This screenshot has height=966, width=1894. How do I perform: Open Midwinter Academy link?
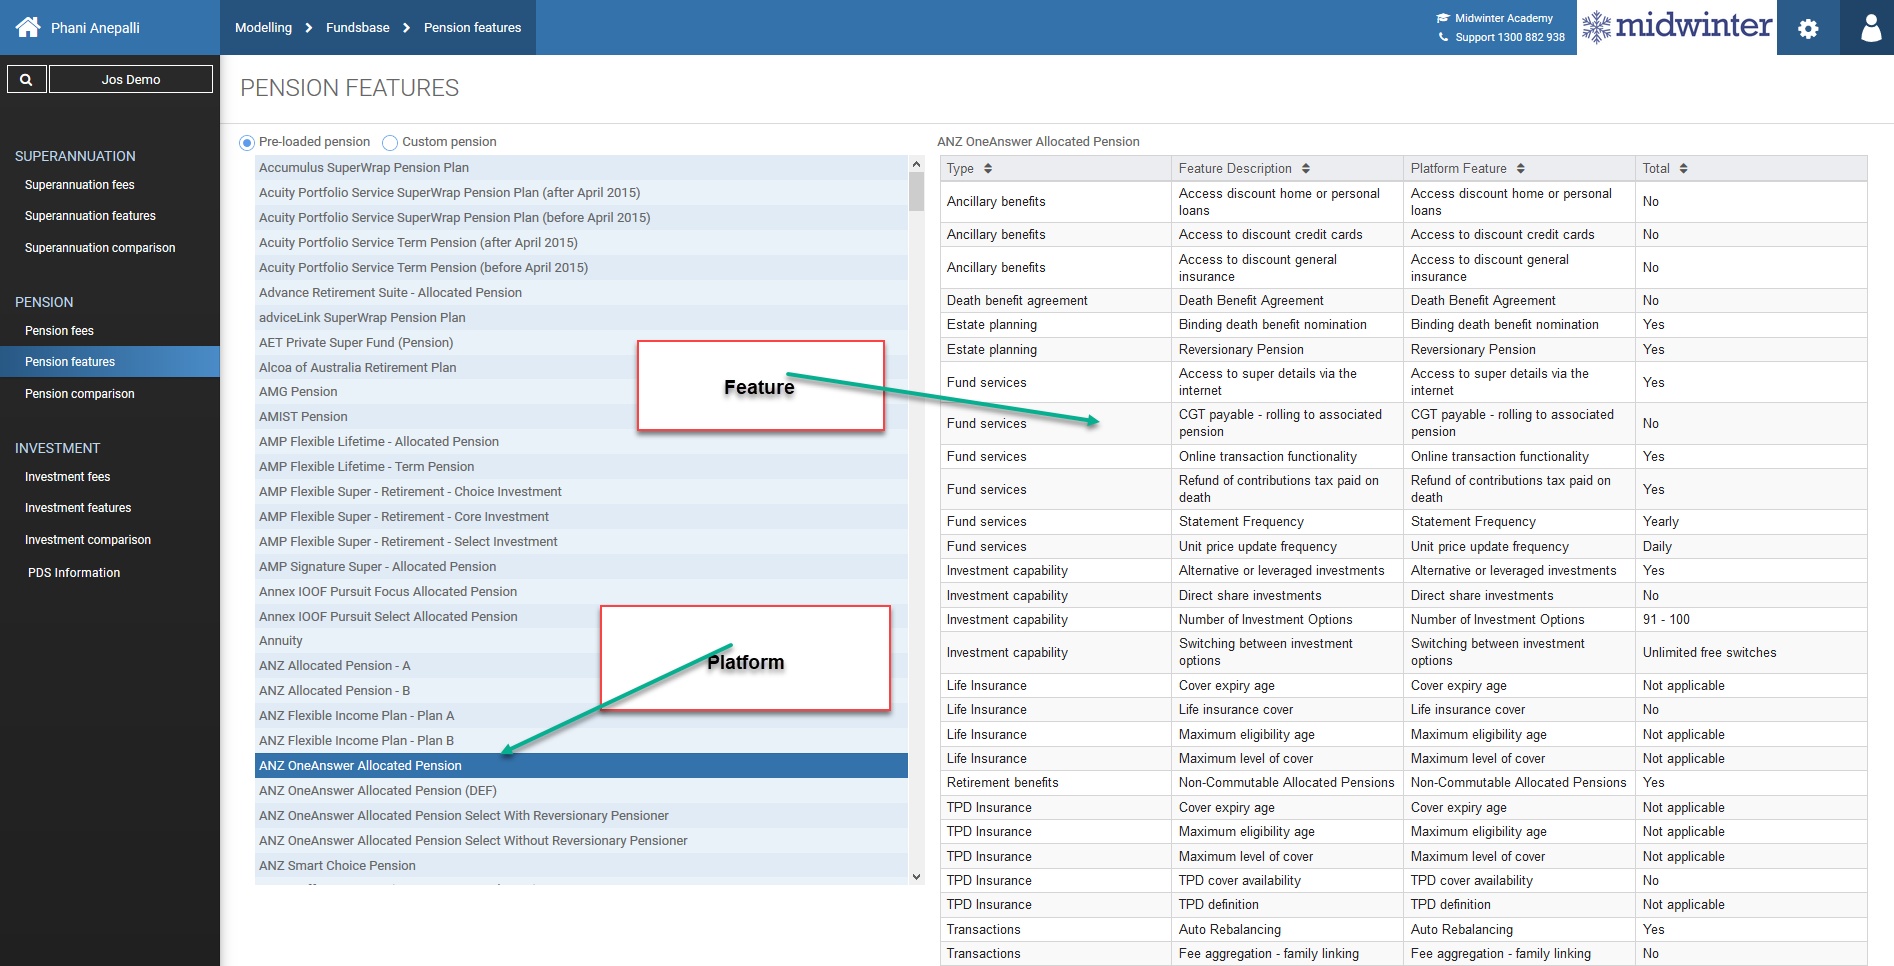(1504, 18)
